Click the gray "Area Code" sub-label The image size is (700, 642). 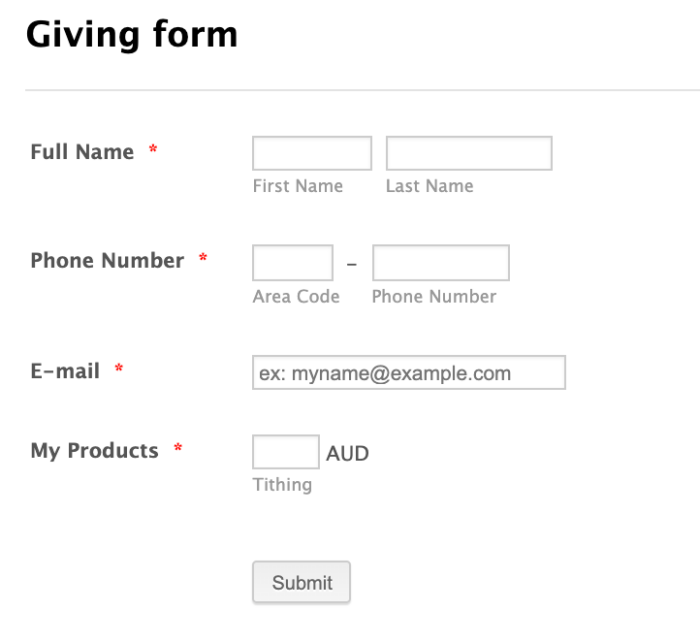(296, 296)
